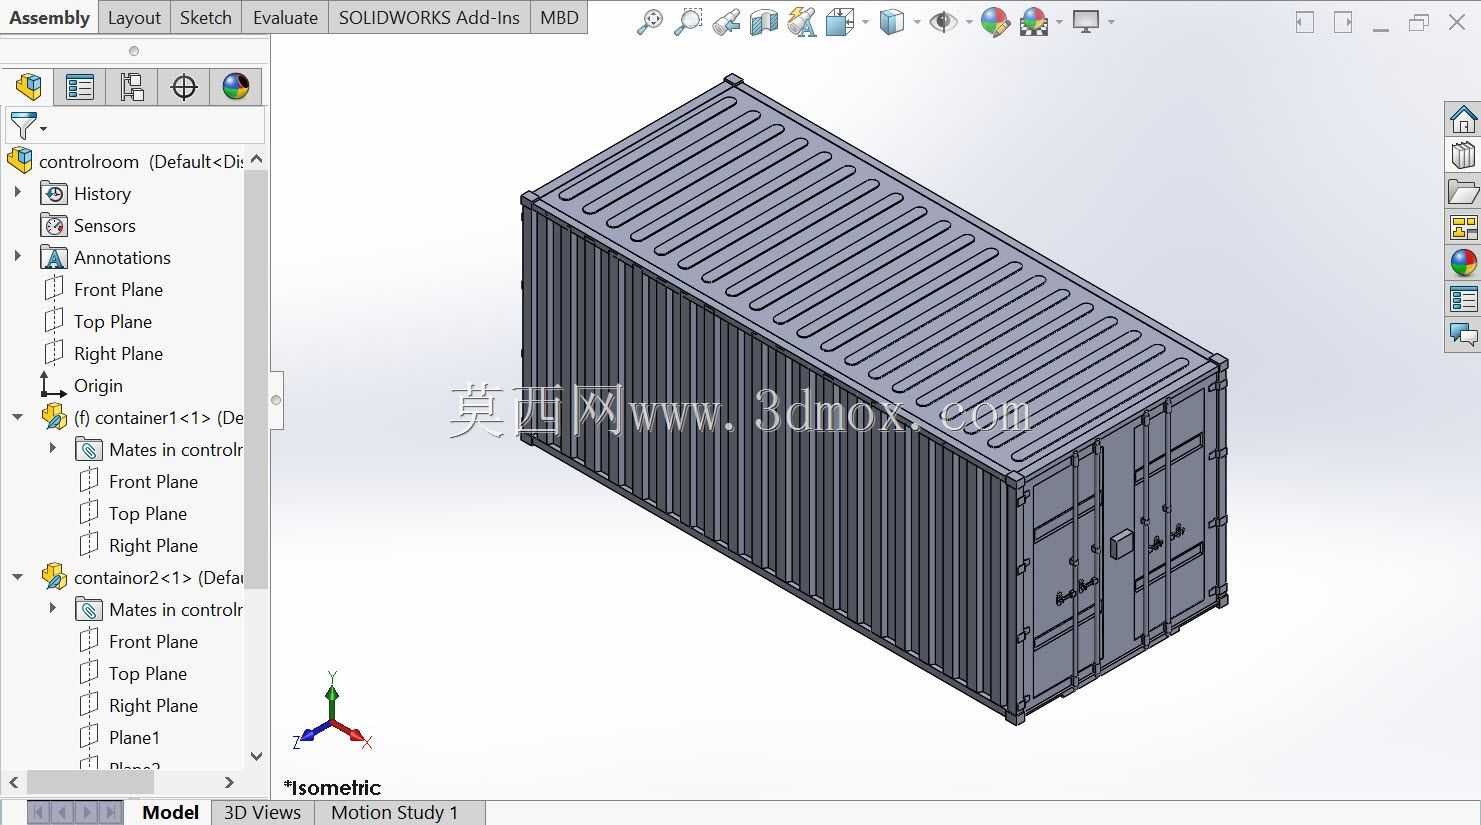Open the FeatureManager Design Tree tab

[x=28, y=87]
